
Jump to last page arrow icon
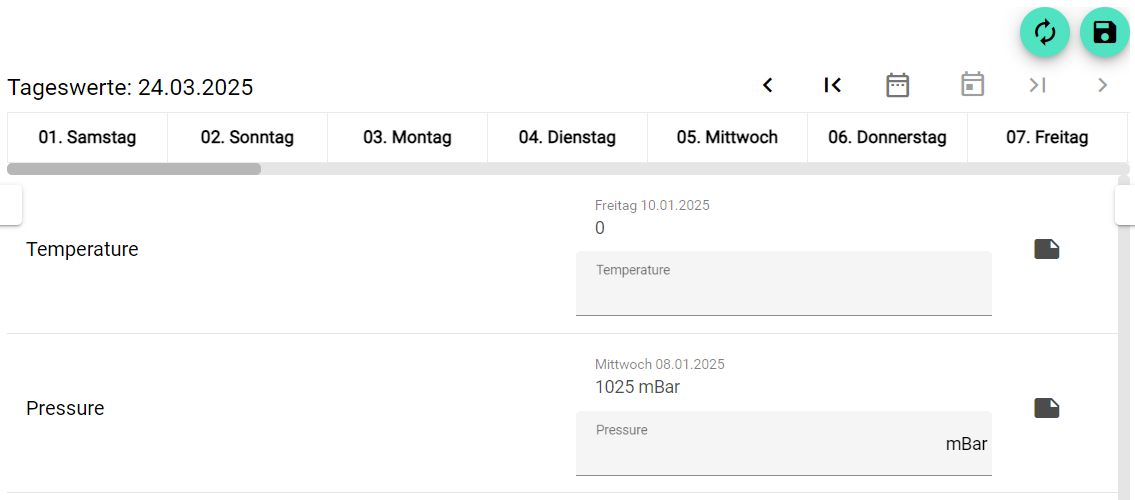tap(1038, 86)
